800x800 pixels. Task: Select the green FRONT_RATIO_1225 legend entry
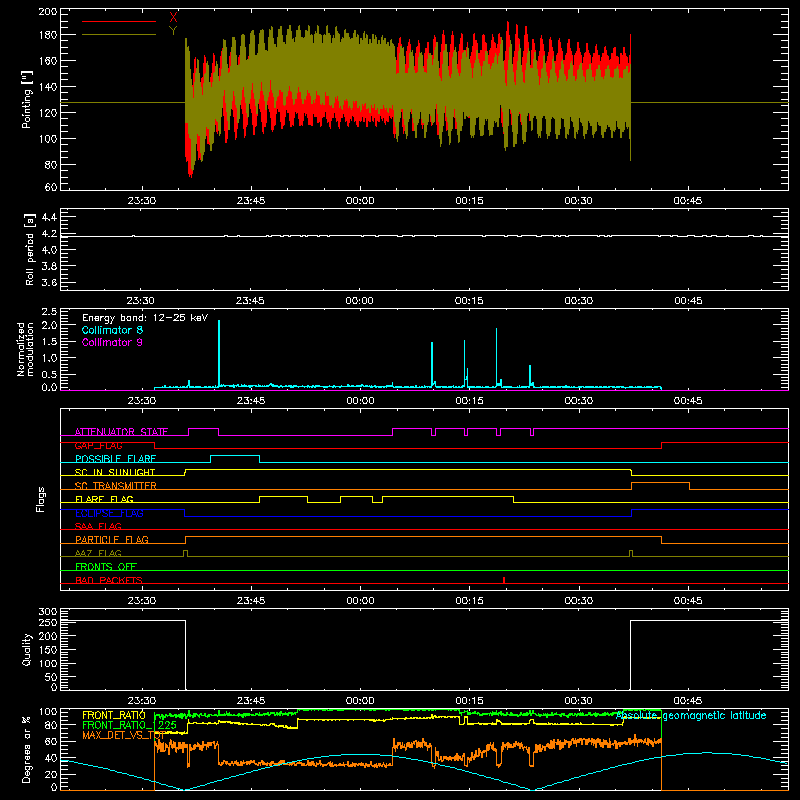(x=130, y=725)
